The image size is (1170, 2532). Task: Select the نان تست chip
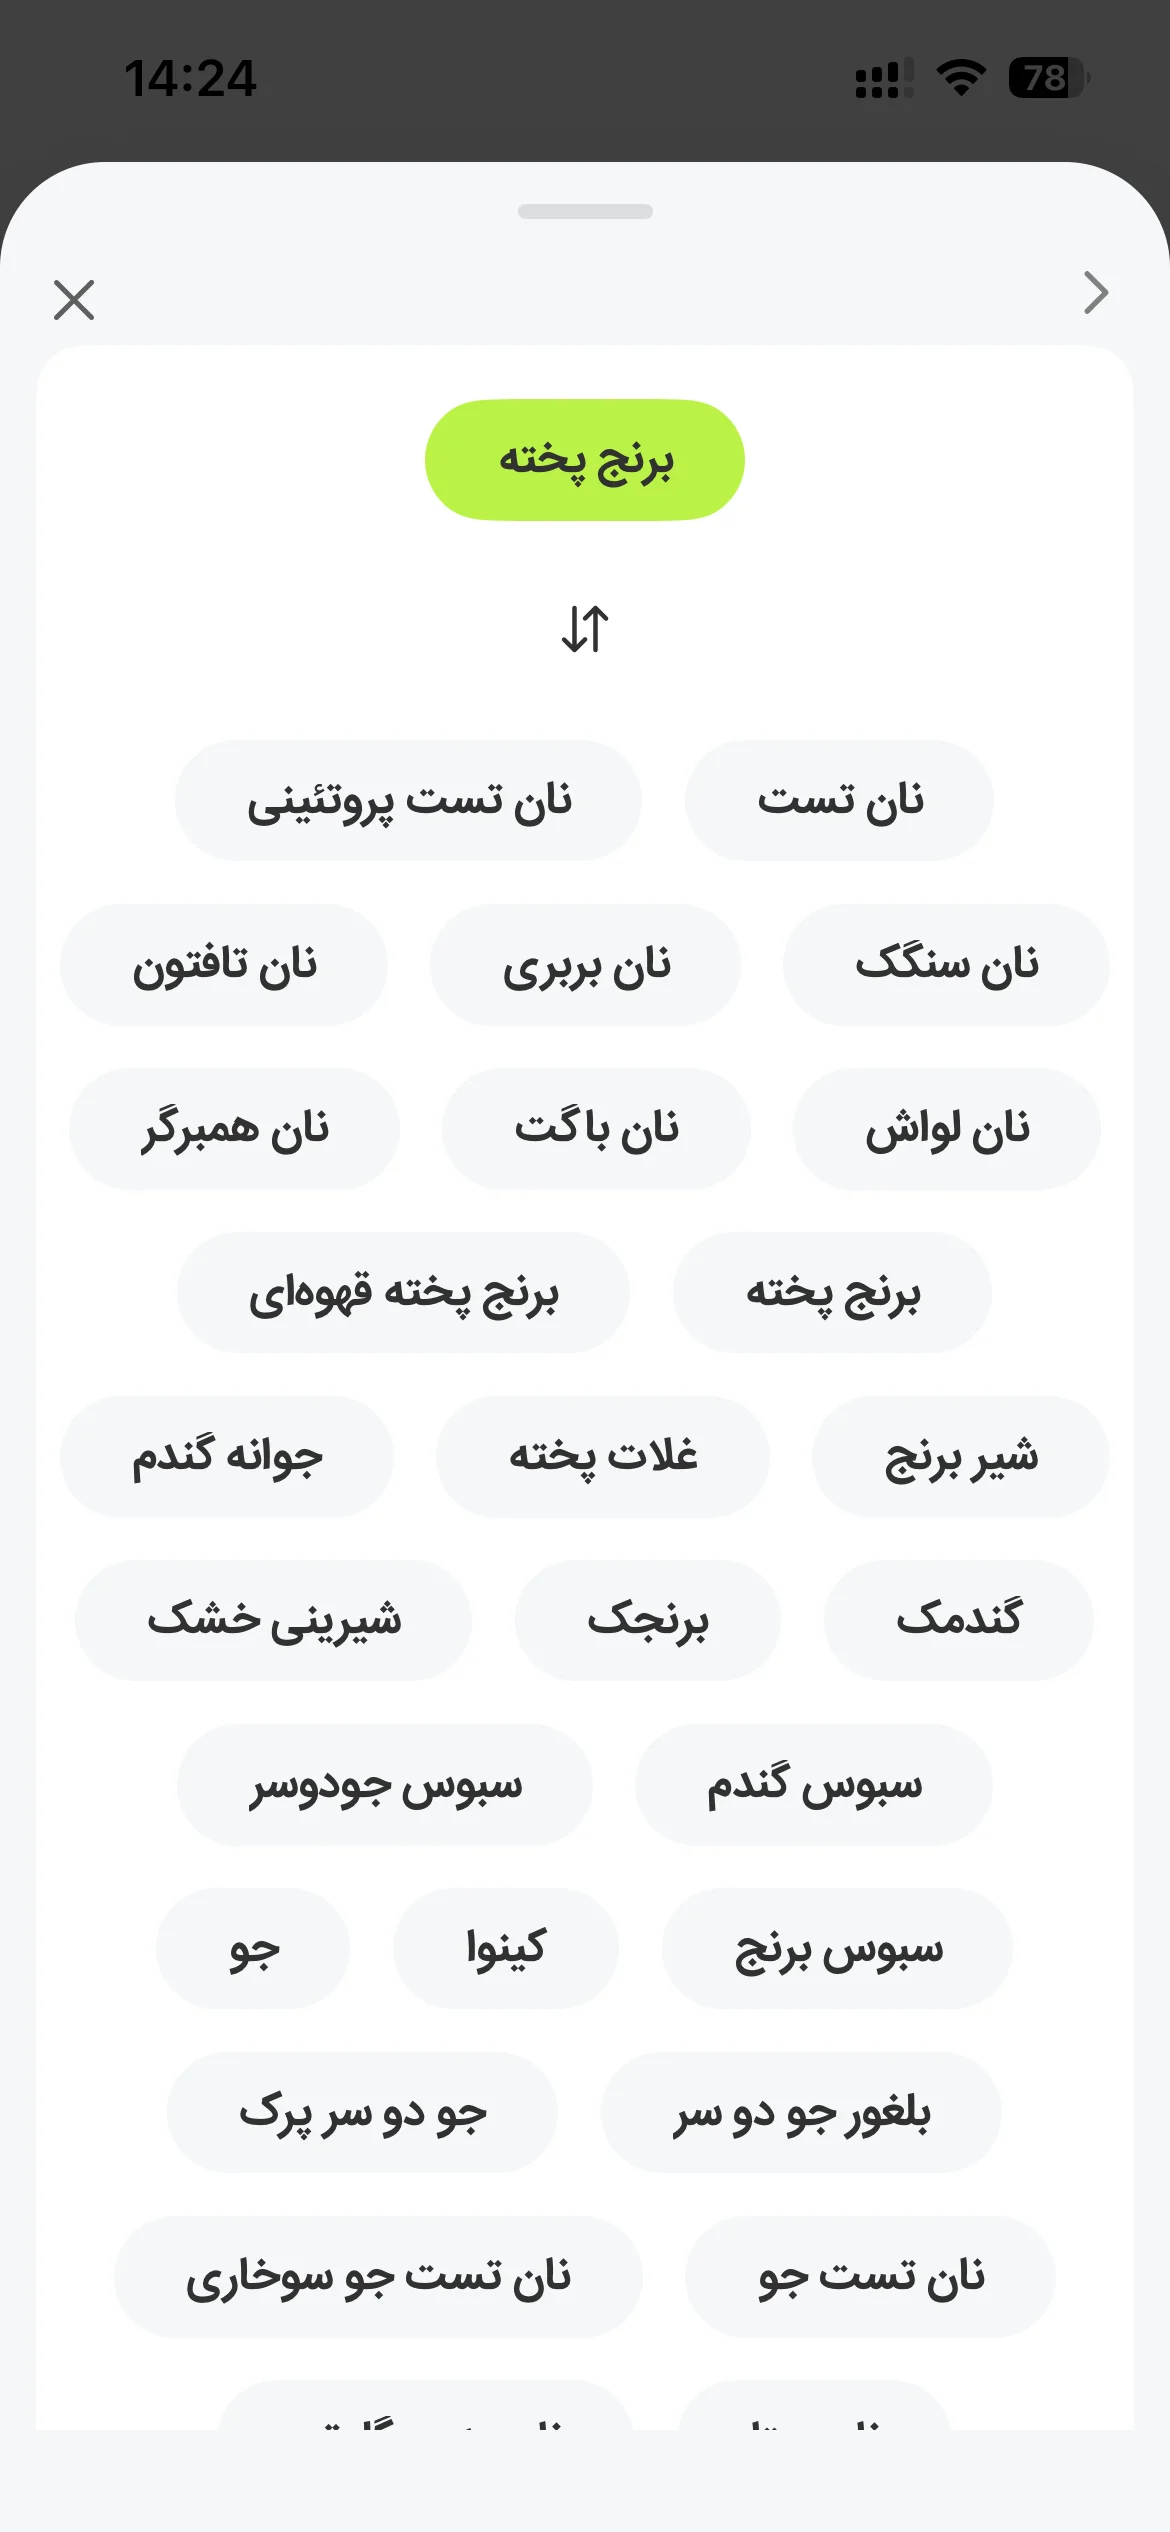[839, 800]
